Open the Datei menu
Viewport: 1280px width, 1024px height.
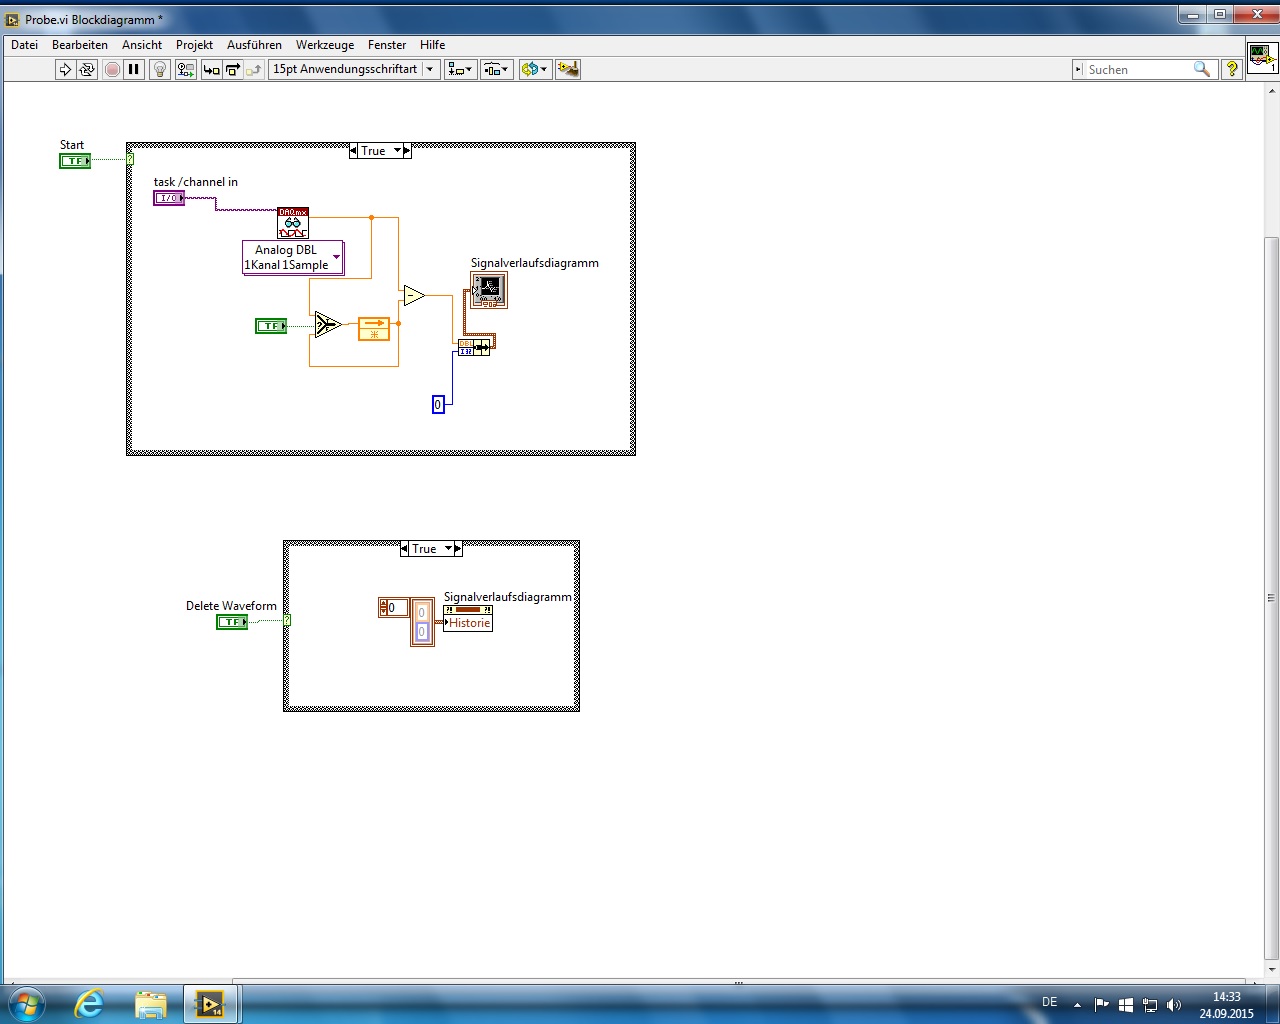(x=24, y=45)
